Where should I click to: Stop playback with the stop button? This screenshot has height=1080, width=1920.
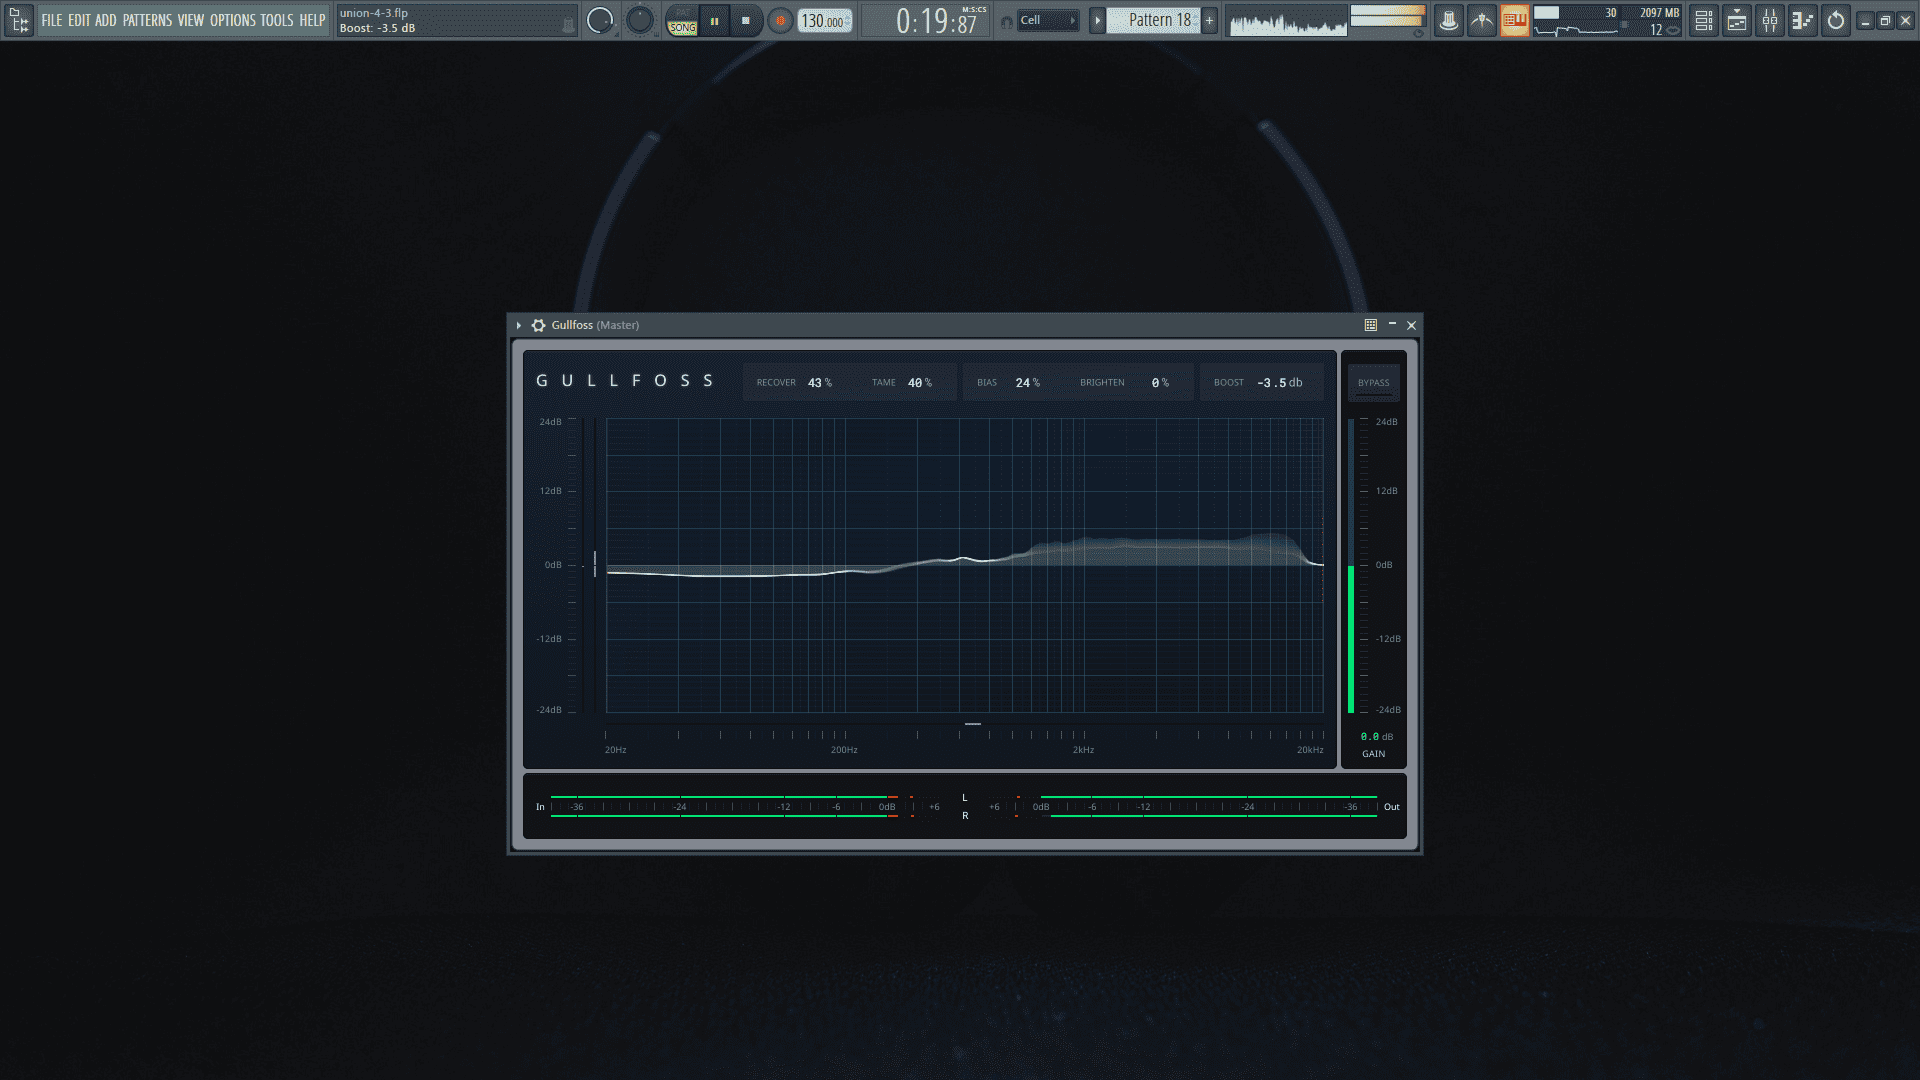[x=746, y=21]
